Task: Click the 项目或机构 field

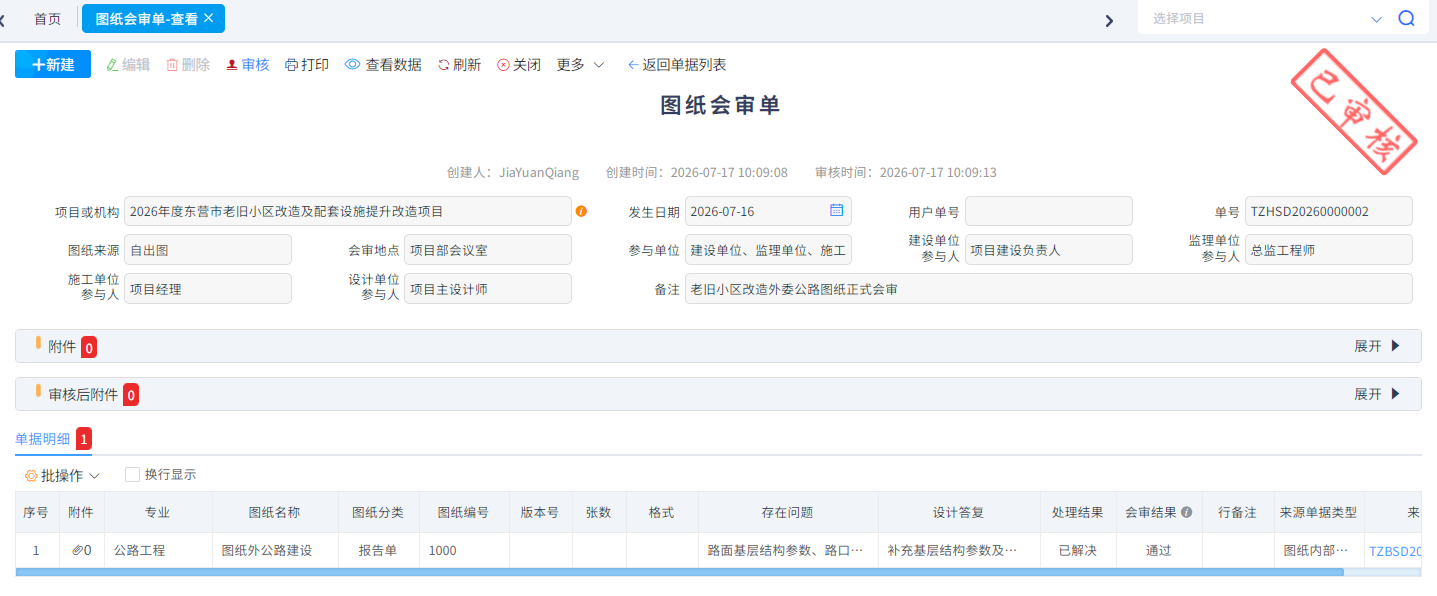Action: point(348,211)
